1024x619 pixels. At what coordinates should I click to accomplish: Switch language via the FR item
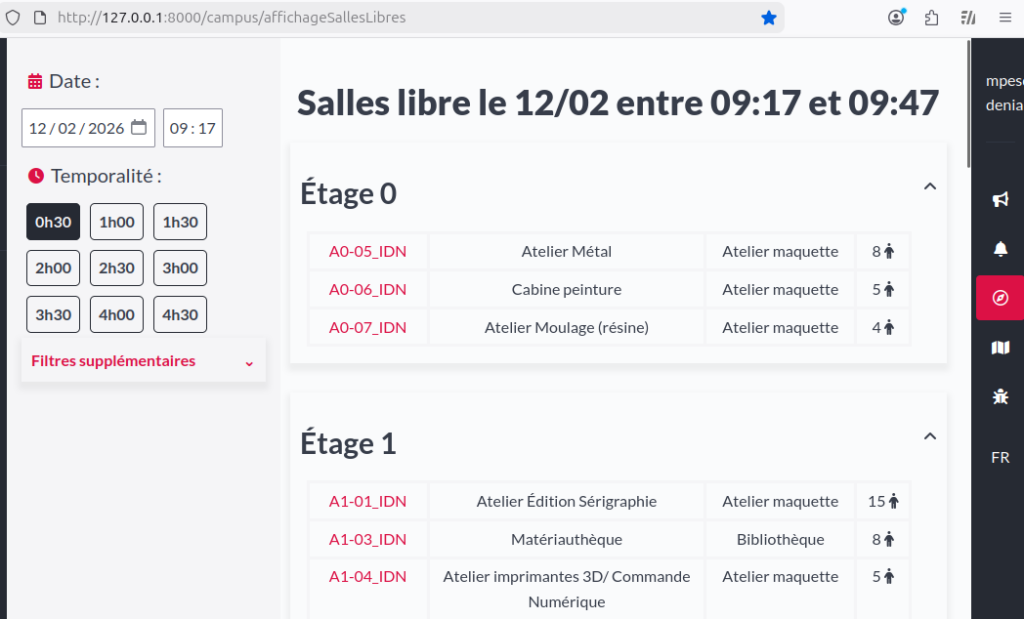coord(1000,458)
